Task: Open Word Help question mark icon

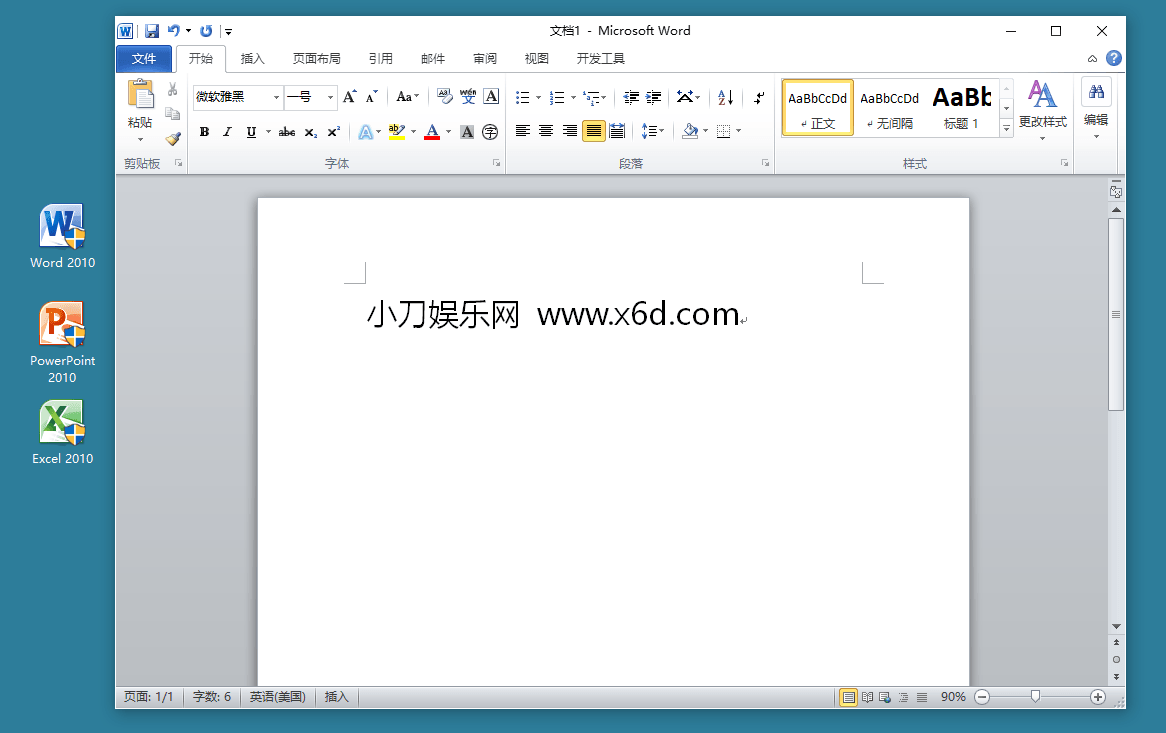Action: 1113,59
